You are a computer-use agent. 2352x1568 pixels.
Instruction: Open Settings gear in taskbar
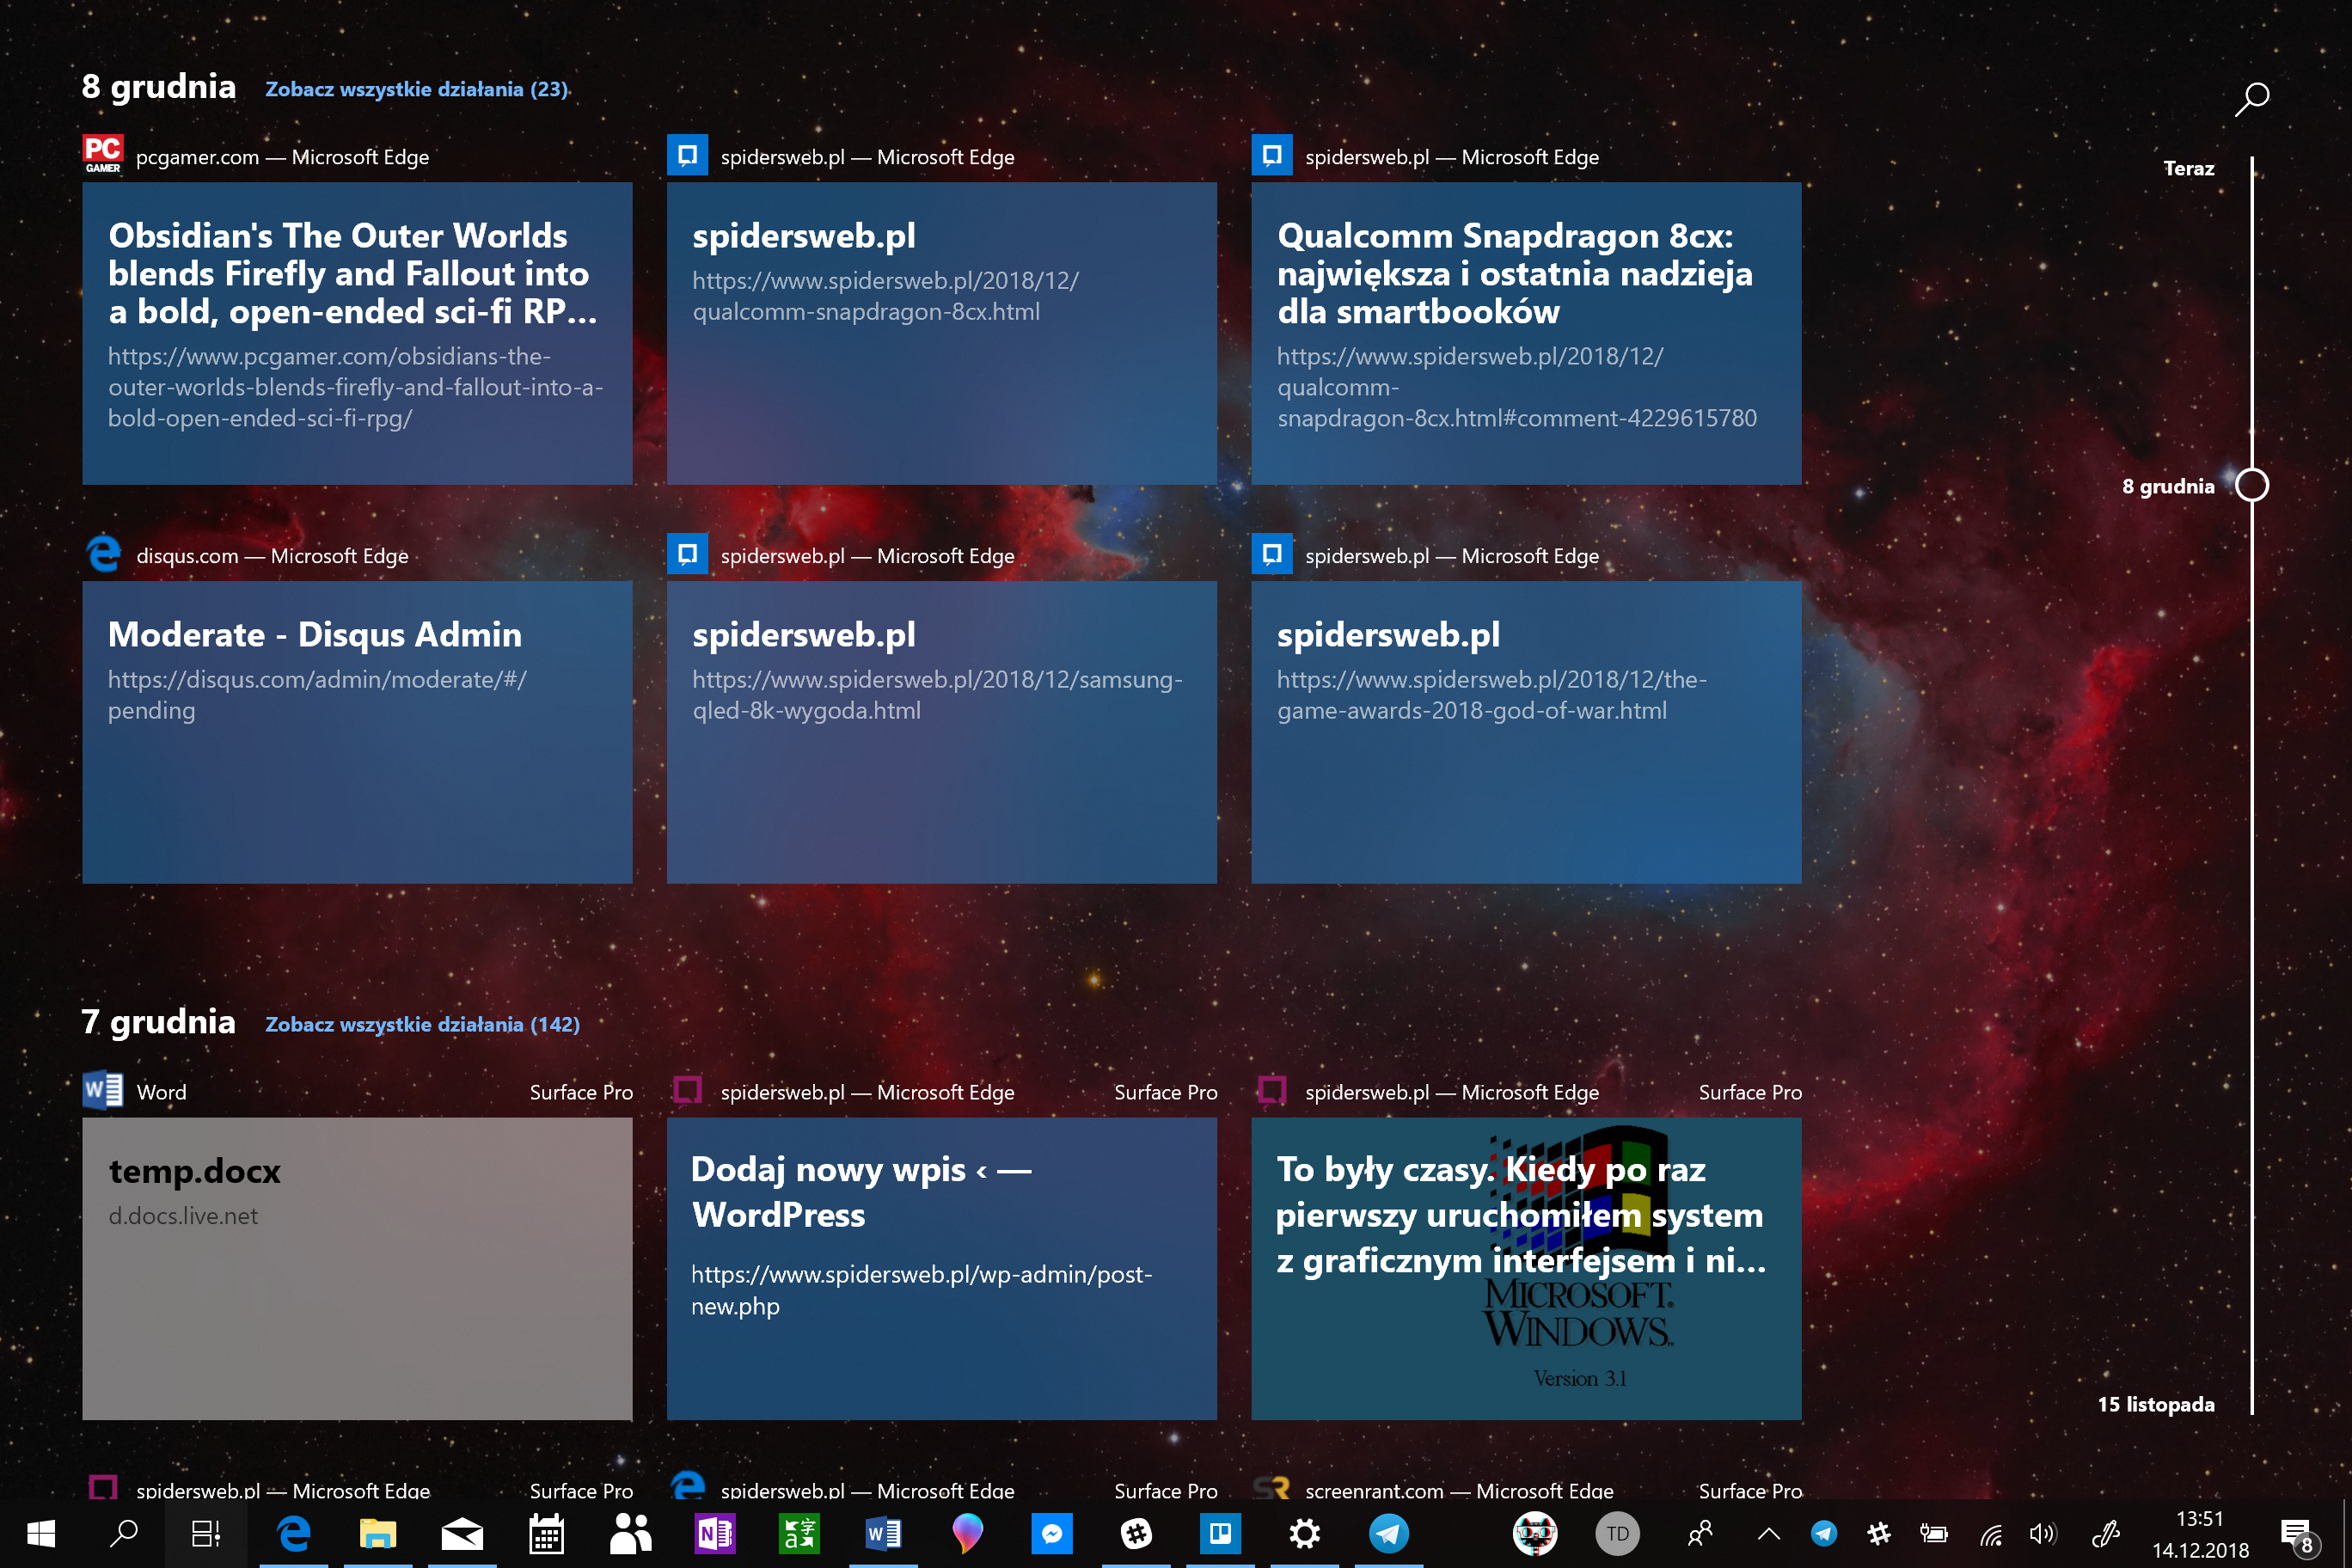point(1304,1533)
